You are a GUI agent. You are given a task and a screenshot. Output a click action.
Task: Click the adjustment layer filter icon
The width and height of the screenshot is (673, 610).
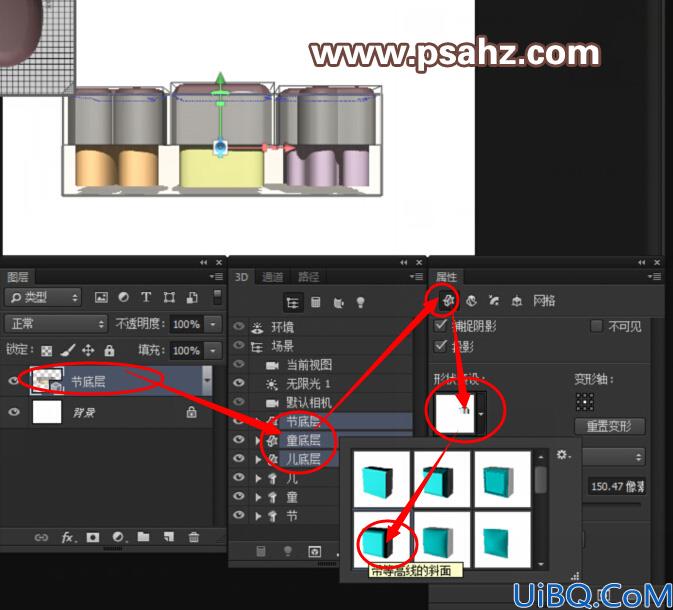124,297
